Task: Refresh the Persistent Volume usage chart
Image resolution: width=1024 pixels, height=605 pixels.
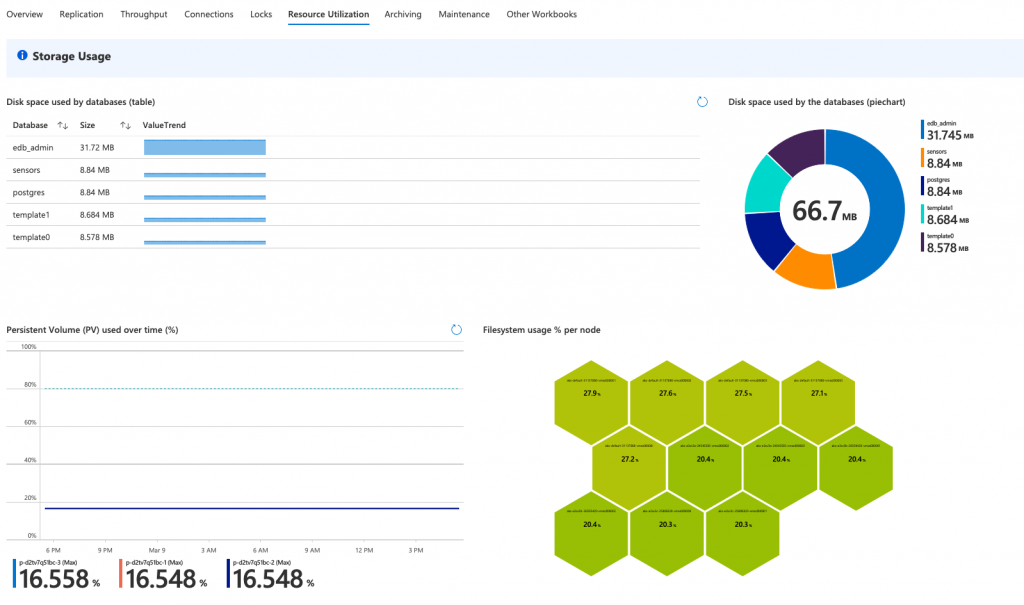Action: 457,329
